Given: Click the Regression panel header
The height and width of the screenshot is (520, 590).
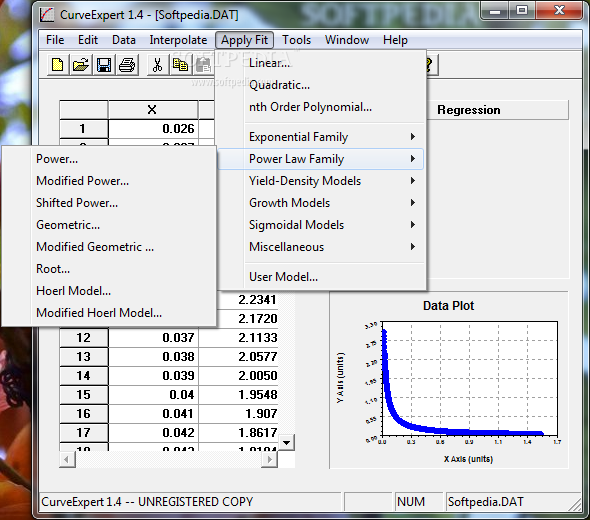Looking at the screenshot, I should pos(497,110).
